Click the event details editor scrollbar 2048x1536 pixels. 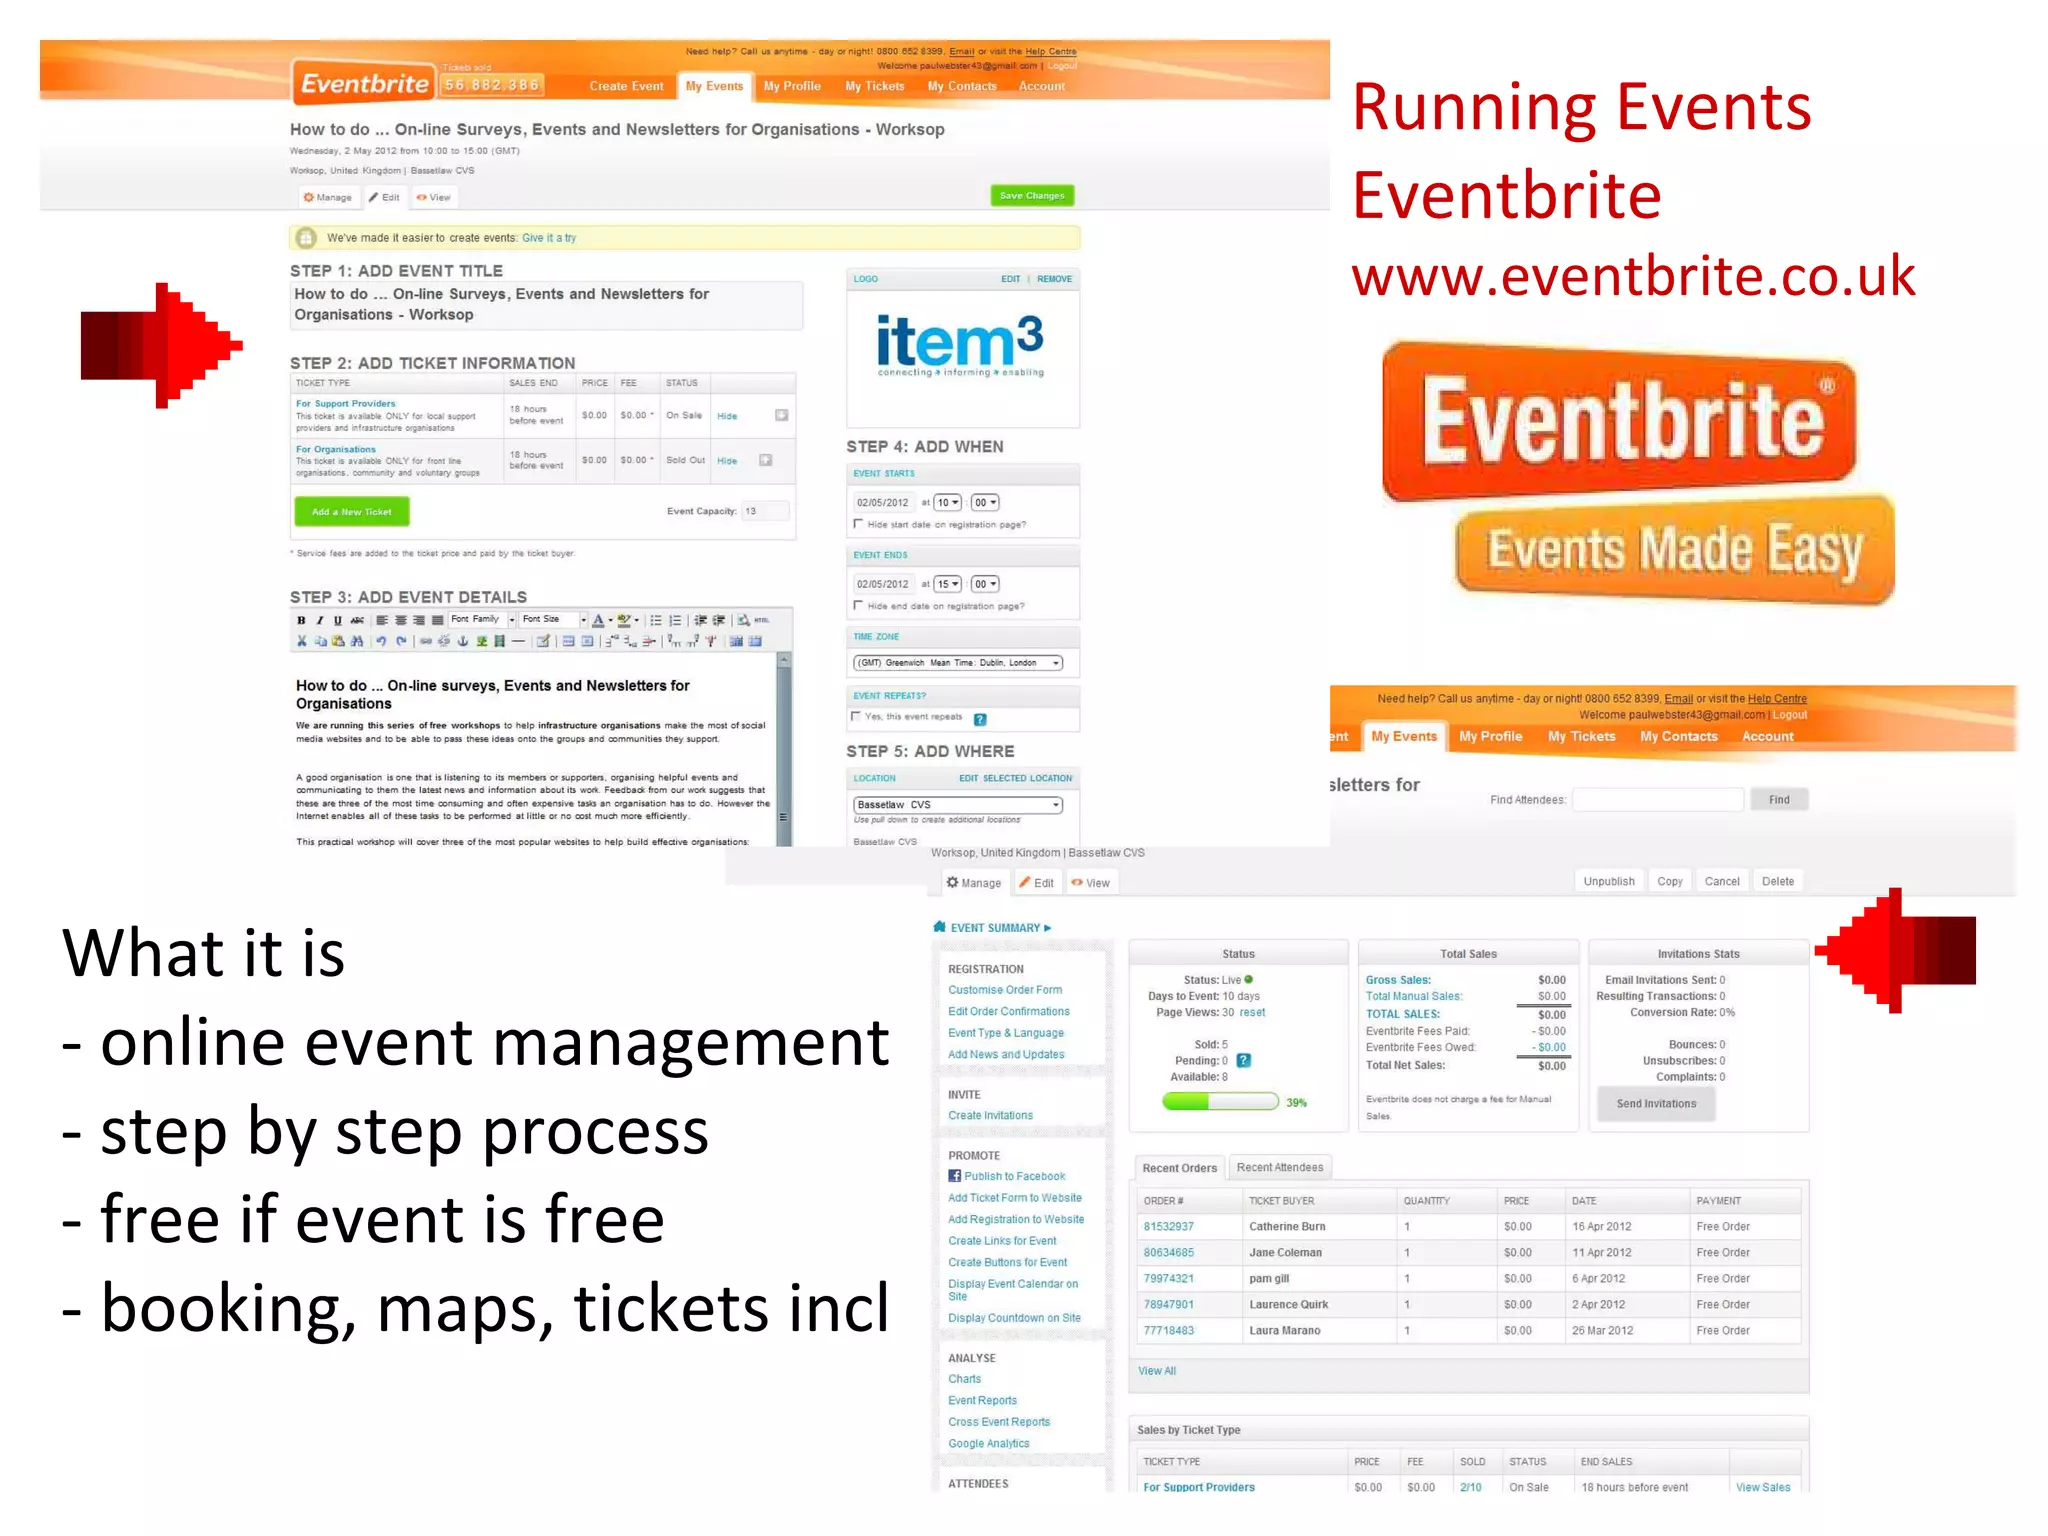pos(784,750)
